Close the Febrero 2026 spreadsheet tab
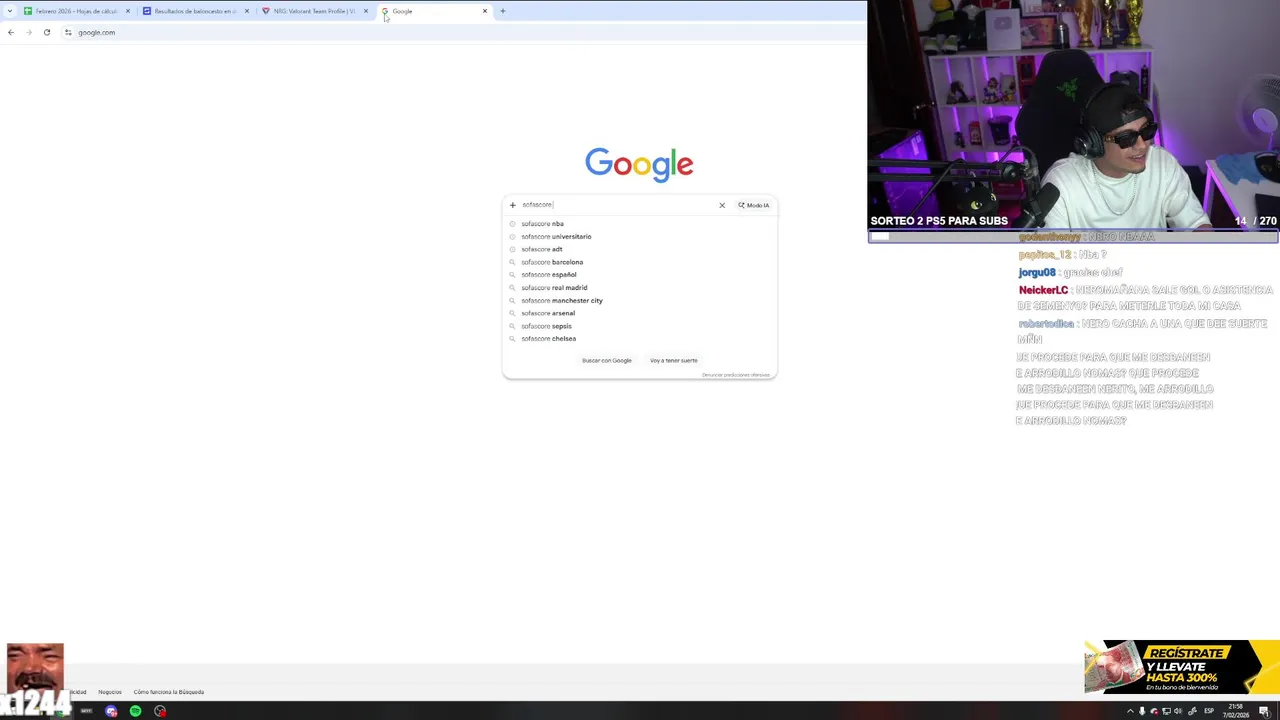The image size is (1280, 720). click(127, 11)
